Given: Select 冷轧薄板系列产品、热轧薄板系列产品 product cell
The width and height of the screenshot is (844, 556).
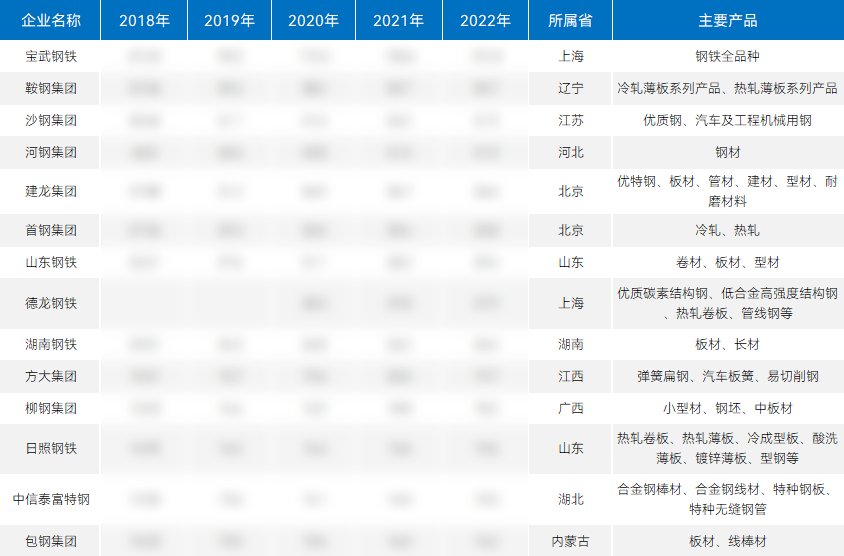Looking at the screenshot, I should [x=728, y=88].
